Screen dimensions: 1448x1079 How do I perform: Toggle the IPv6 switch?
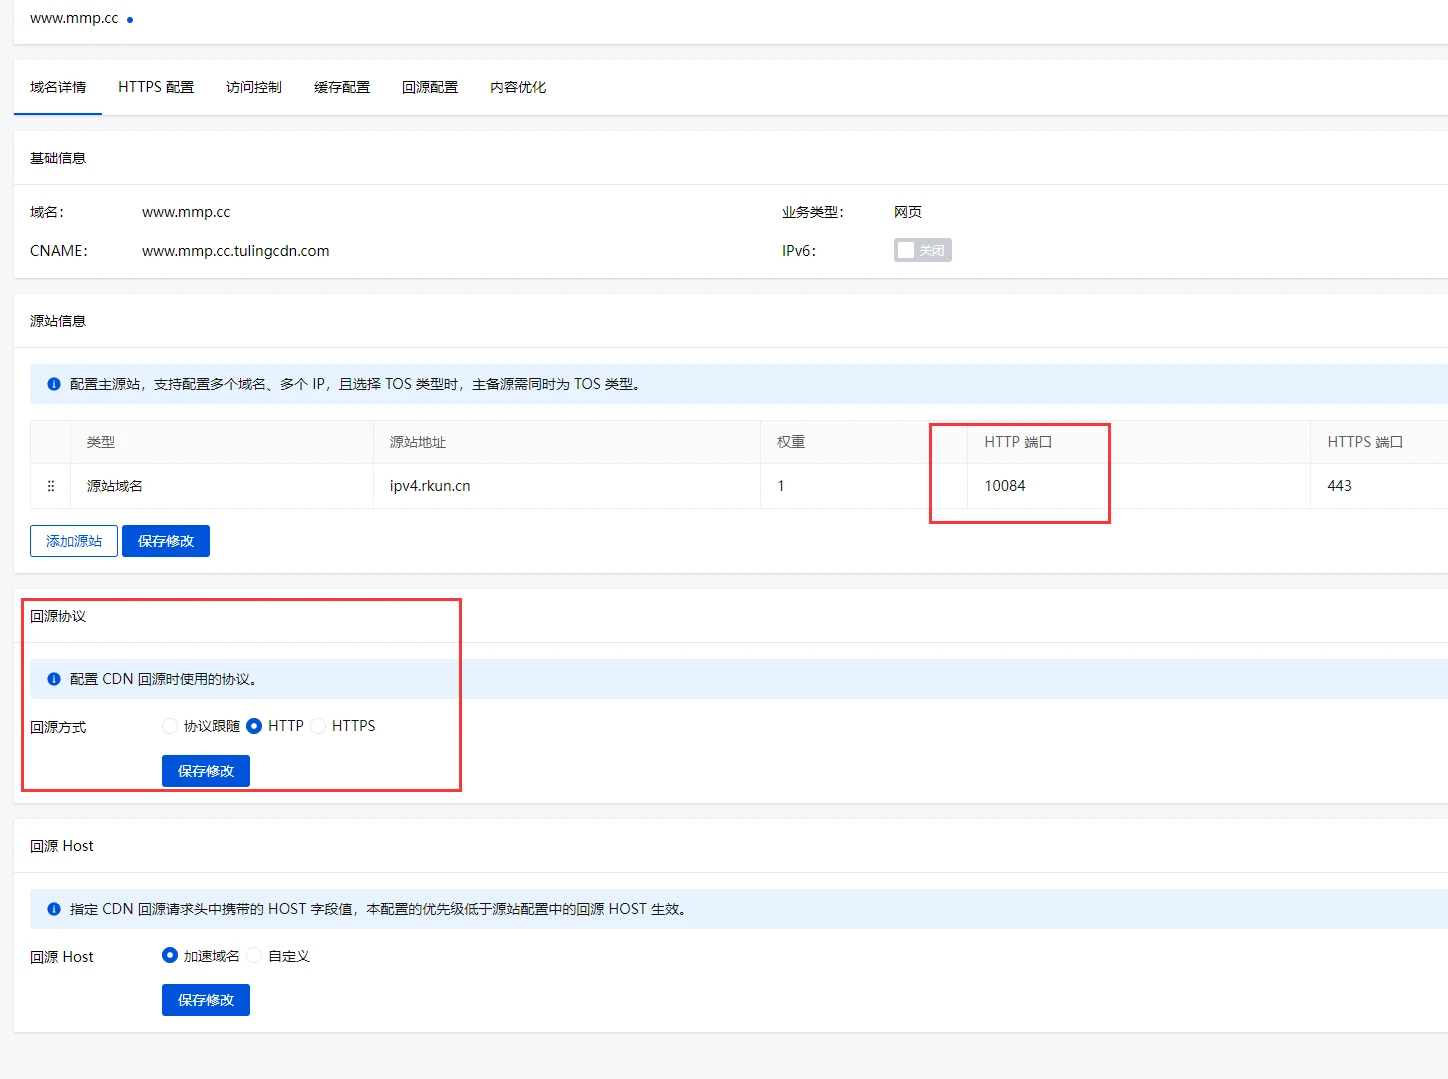click(x=922, y=250)
